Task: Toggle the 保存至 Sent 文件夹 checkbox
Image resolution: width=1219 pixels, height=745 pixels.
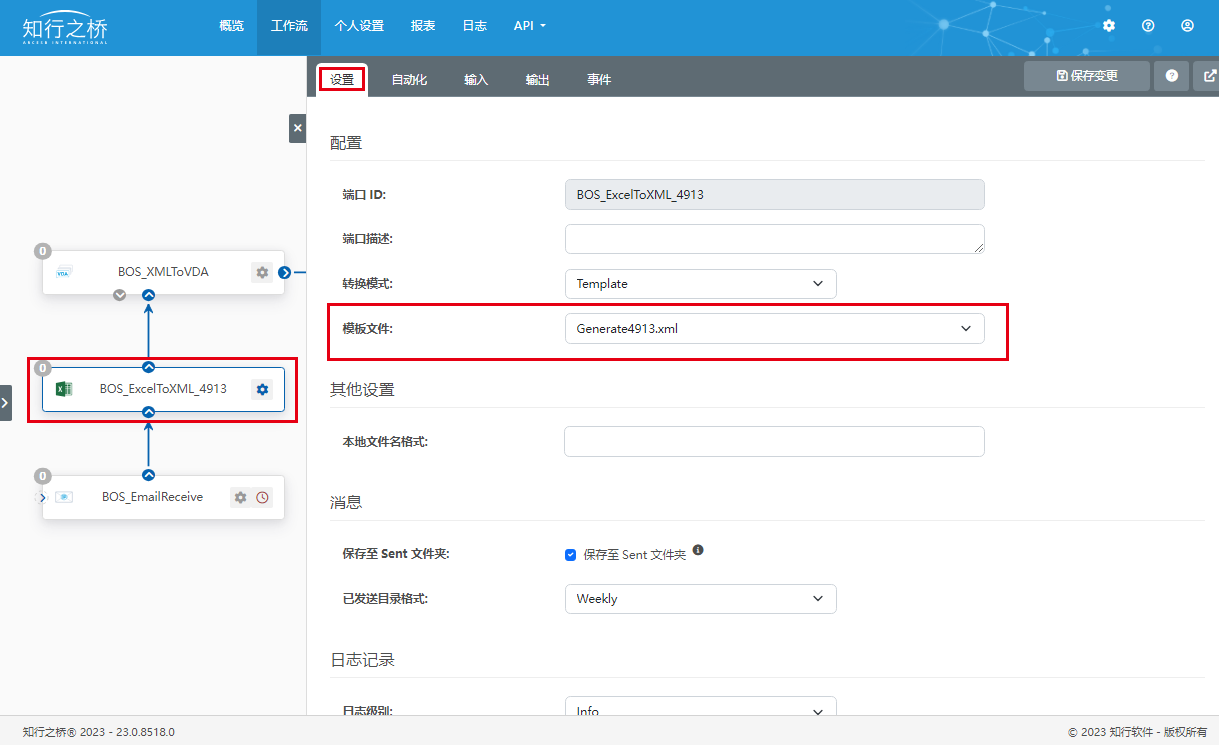Action: 571,554
